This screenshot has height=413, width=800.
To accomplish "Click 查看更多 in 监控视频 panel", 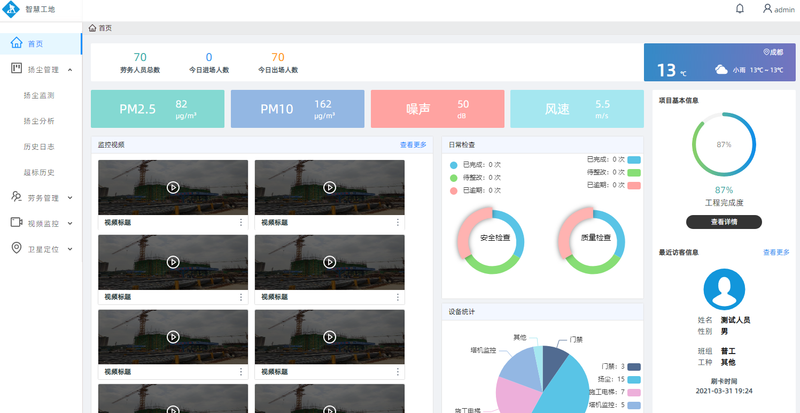I will (413, 145).
